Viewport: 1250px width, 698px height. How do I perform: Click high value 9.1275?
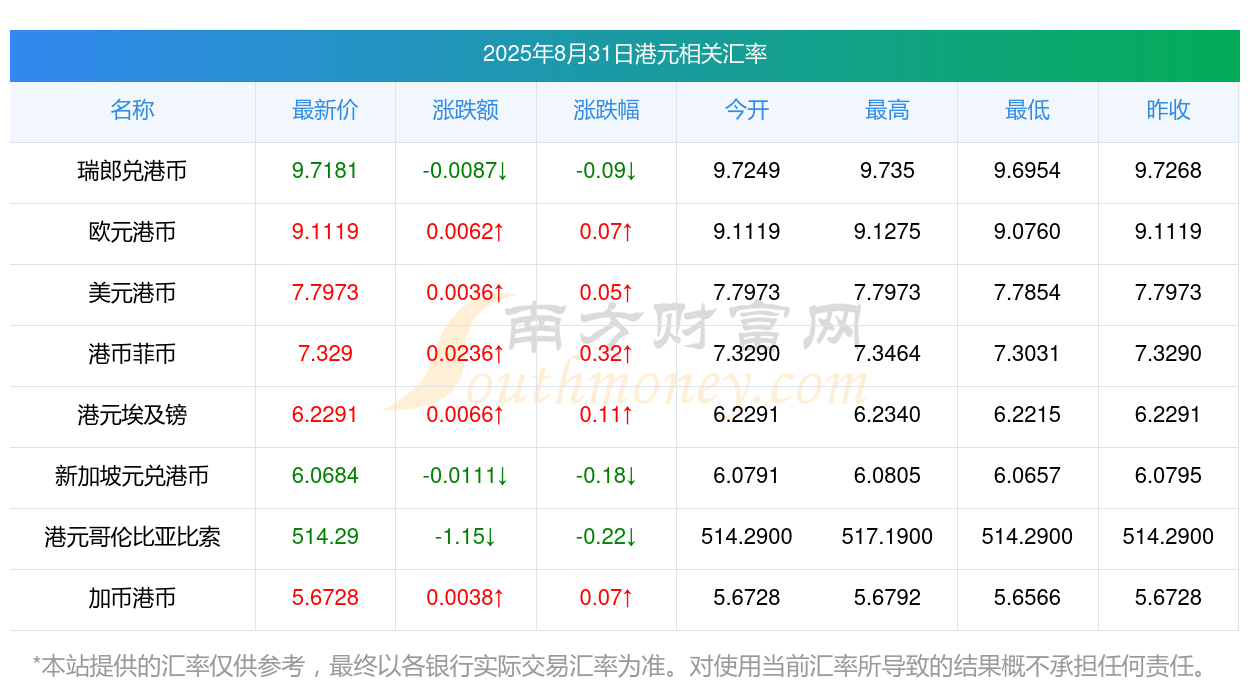(887, 232)
